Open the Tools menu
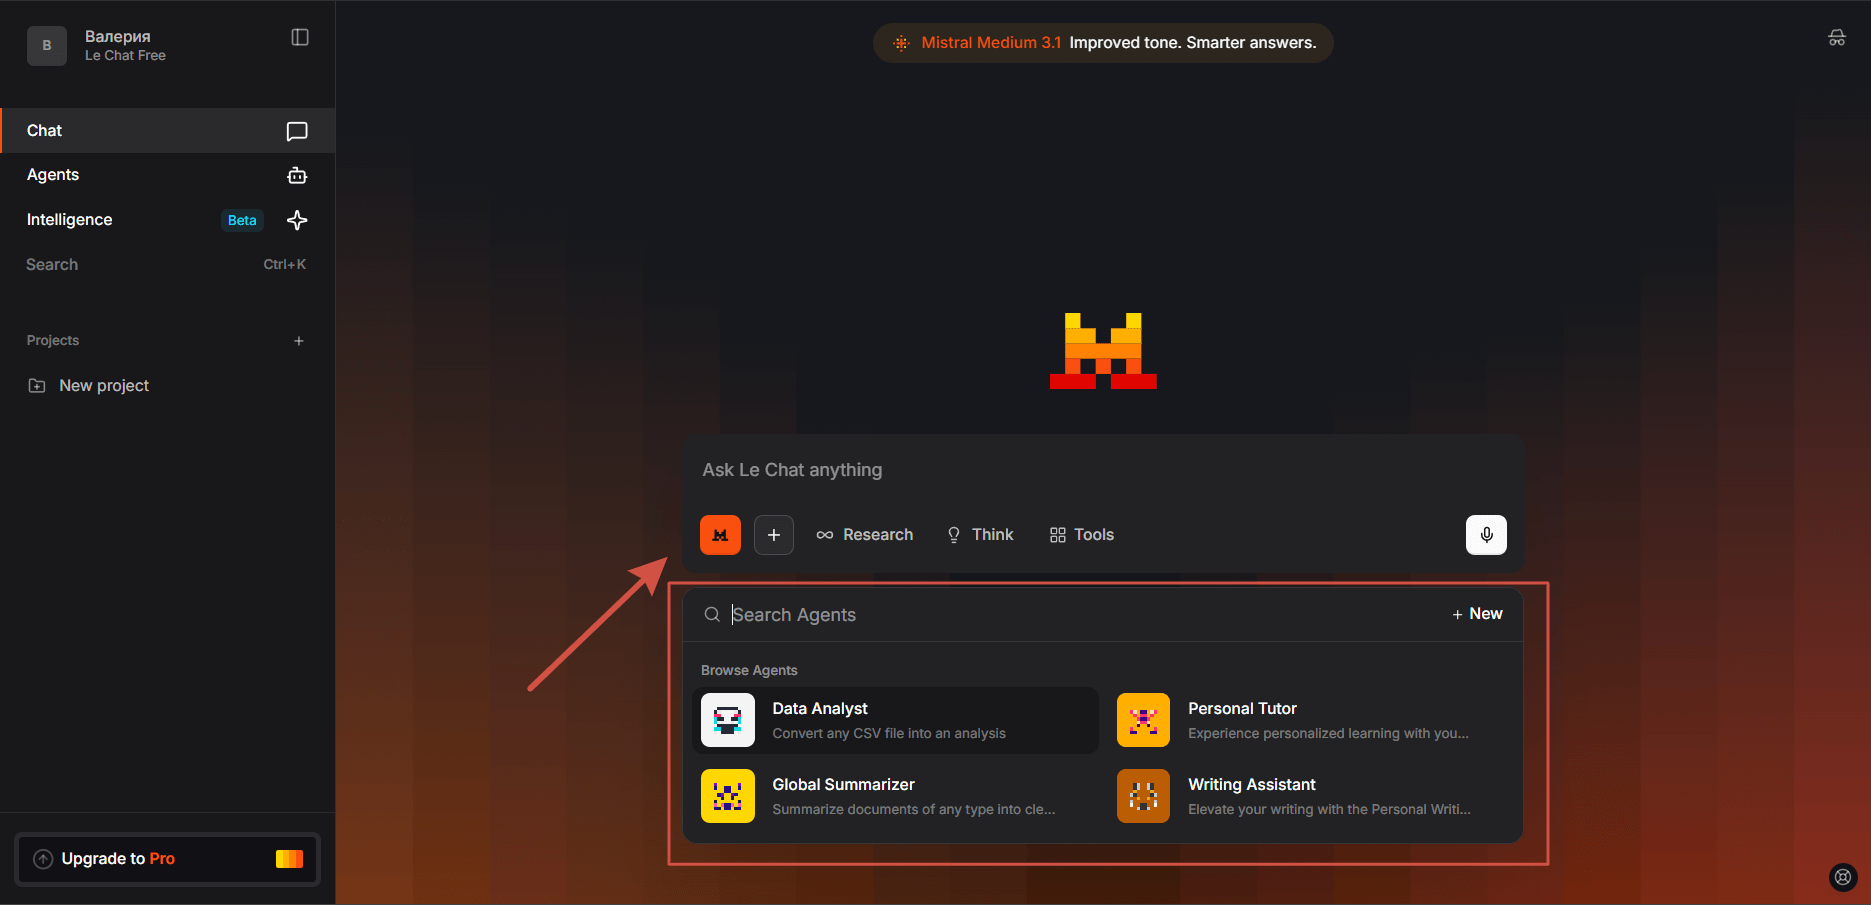Screen dimensions: 1871x905 pos(1082,535)
